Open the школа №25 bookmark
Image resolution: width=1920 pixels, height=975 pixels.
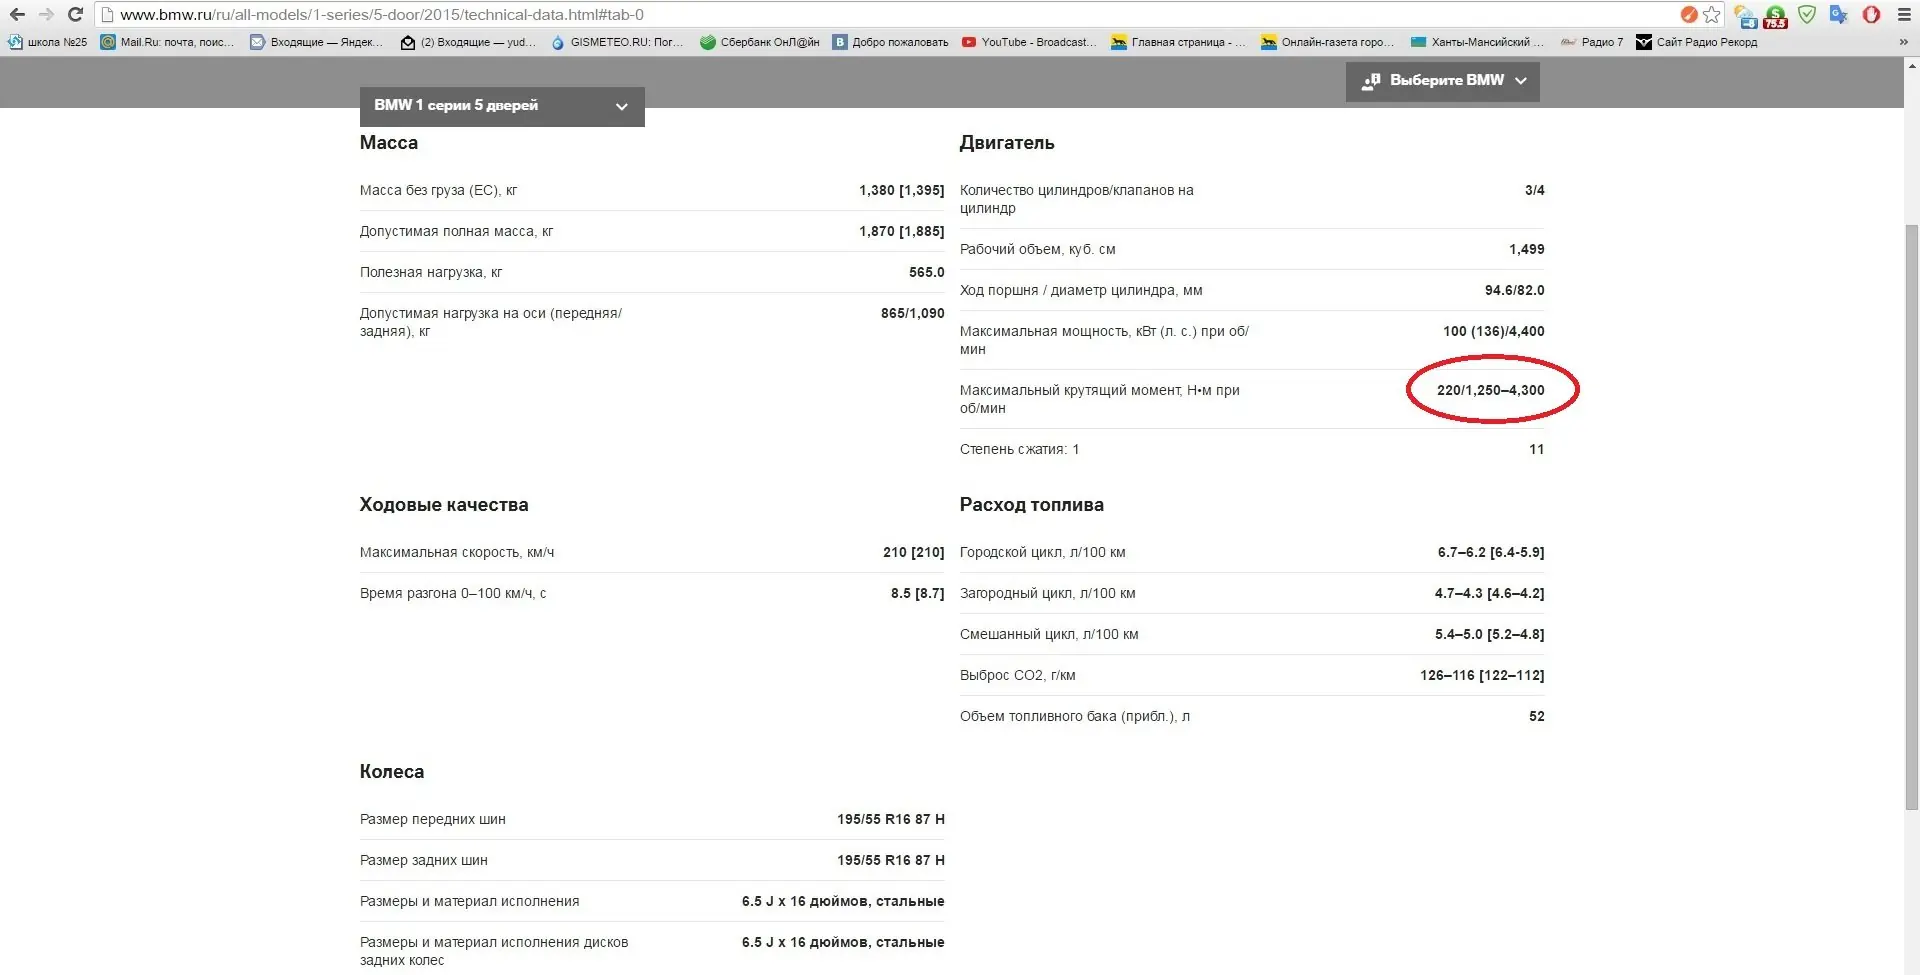48,42
